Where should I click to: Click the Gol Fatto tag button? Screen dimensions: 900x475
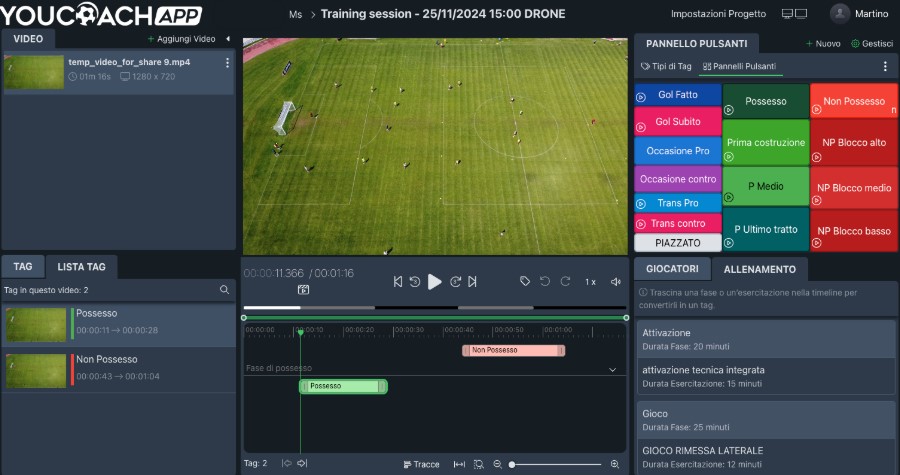[x=678, y=95]
